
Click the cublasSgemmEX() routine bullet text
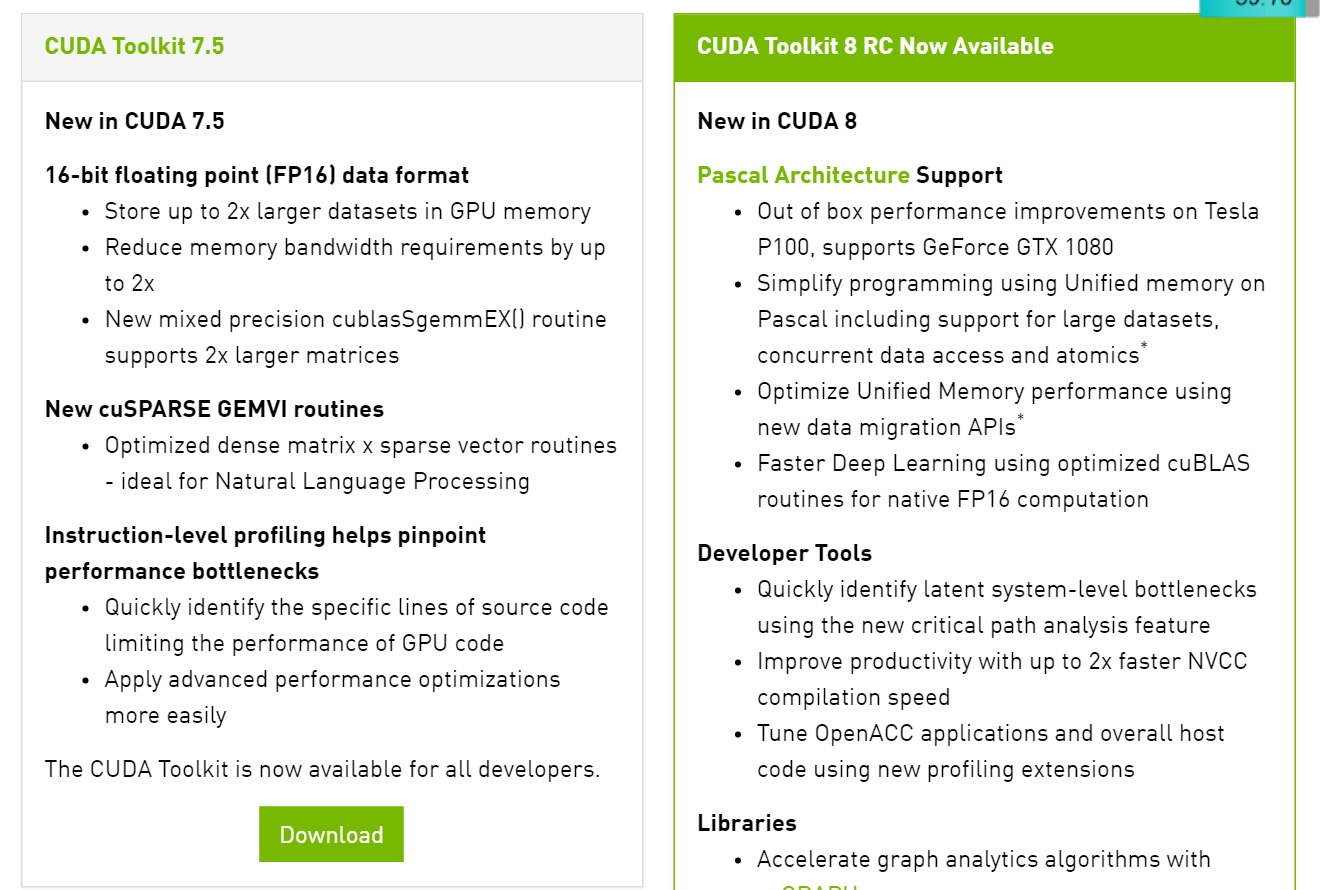pyautogui.click(x=356, y=337)
